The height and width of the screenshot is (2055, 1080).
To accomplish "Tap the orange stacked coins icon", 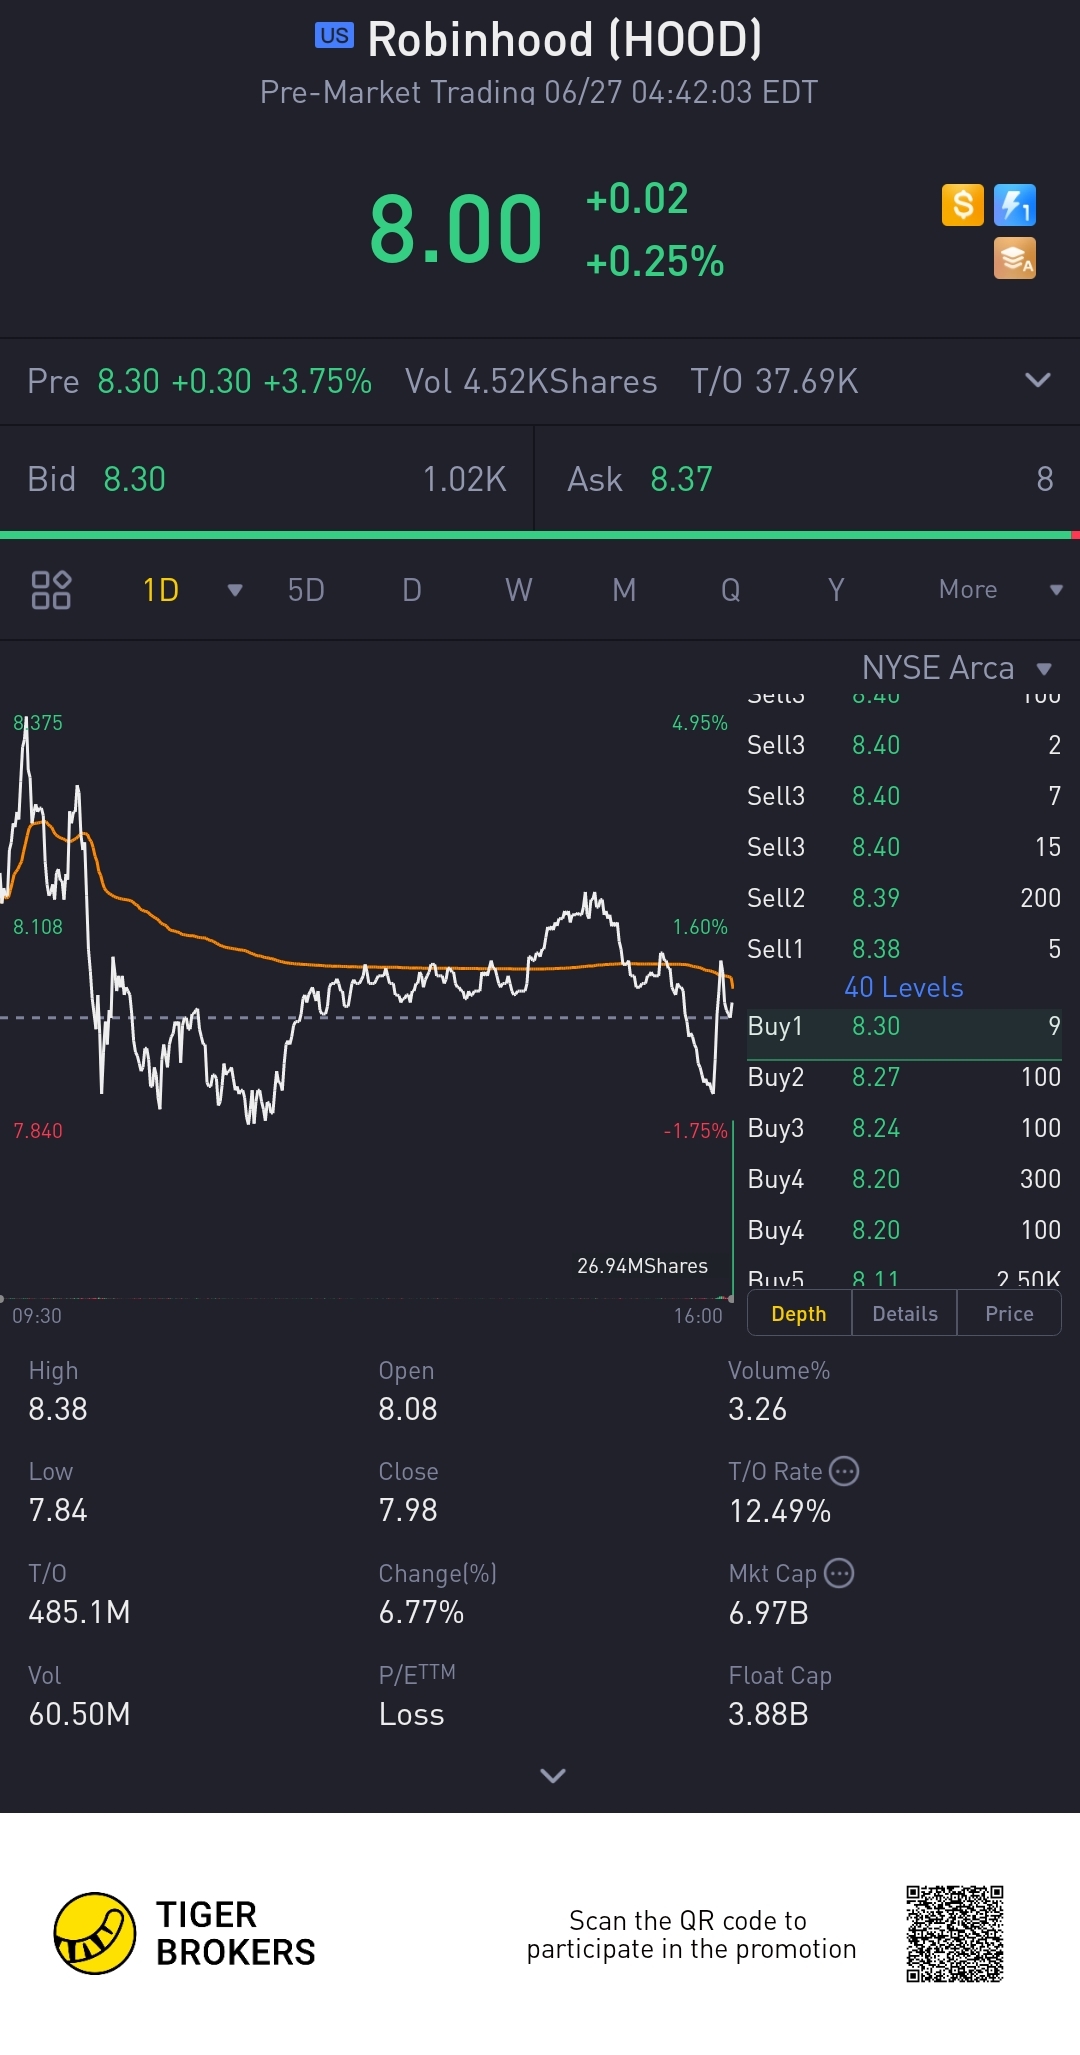I will [1015, 258].
